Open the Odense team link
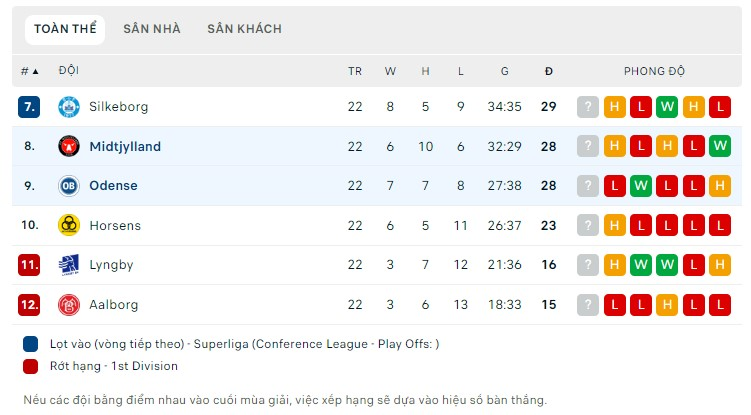The height and width of the screenshot is (415, 751). (x=114, y=185)
